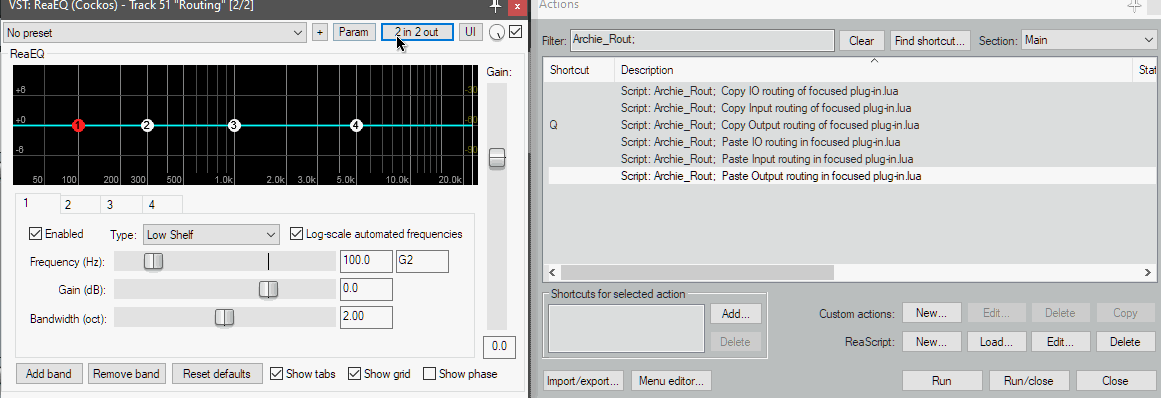Click the Q shortcut cell
This screenshot has height=398, width=1161.
tap(554, 125)
